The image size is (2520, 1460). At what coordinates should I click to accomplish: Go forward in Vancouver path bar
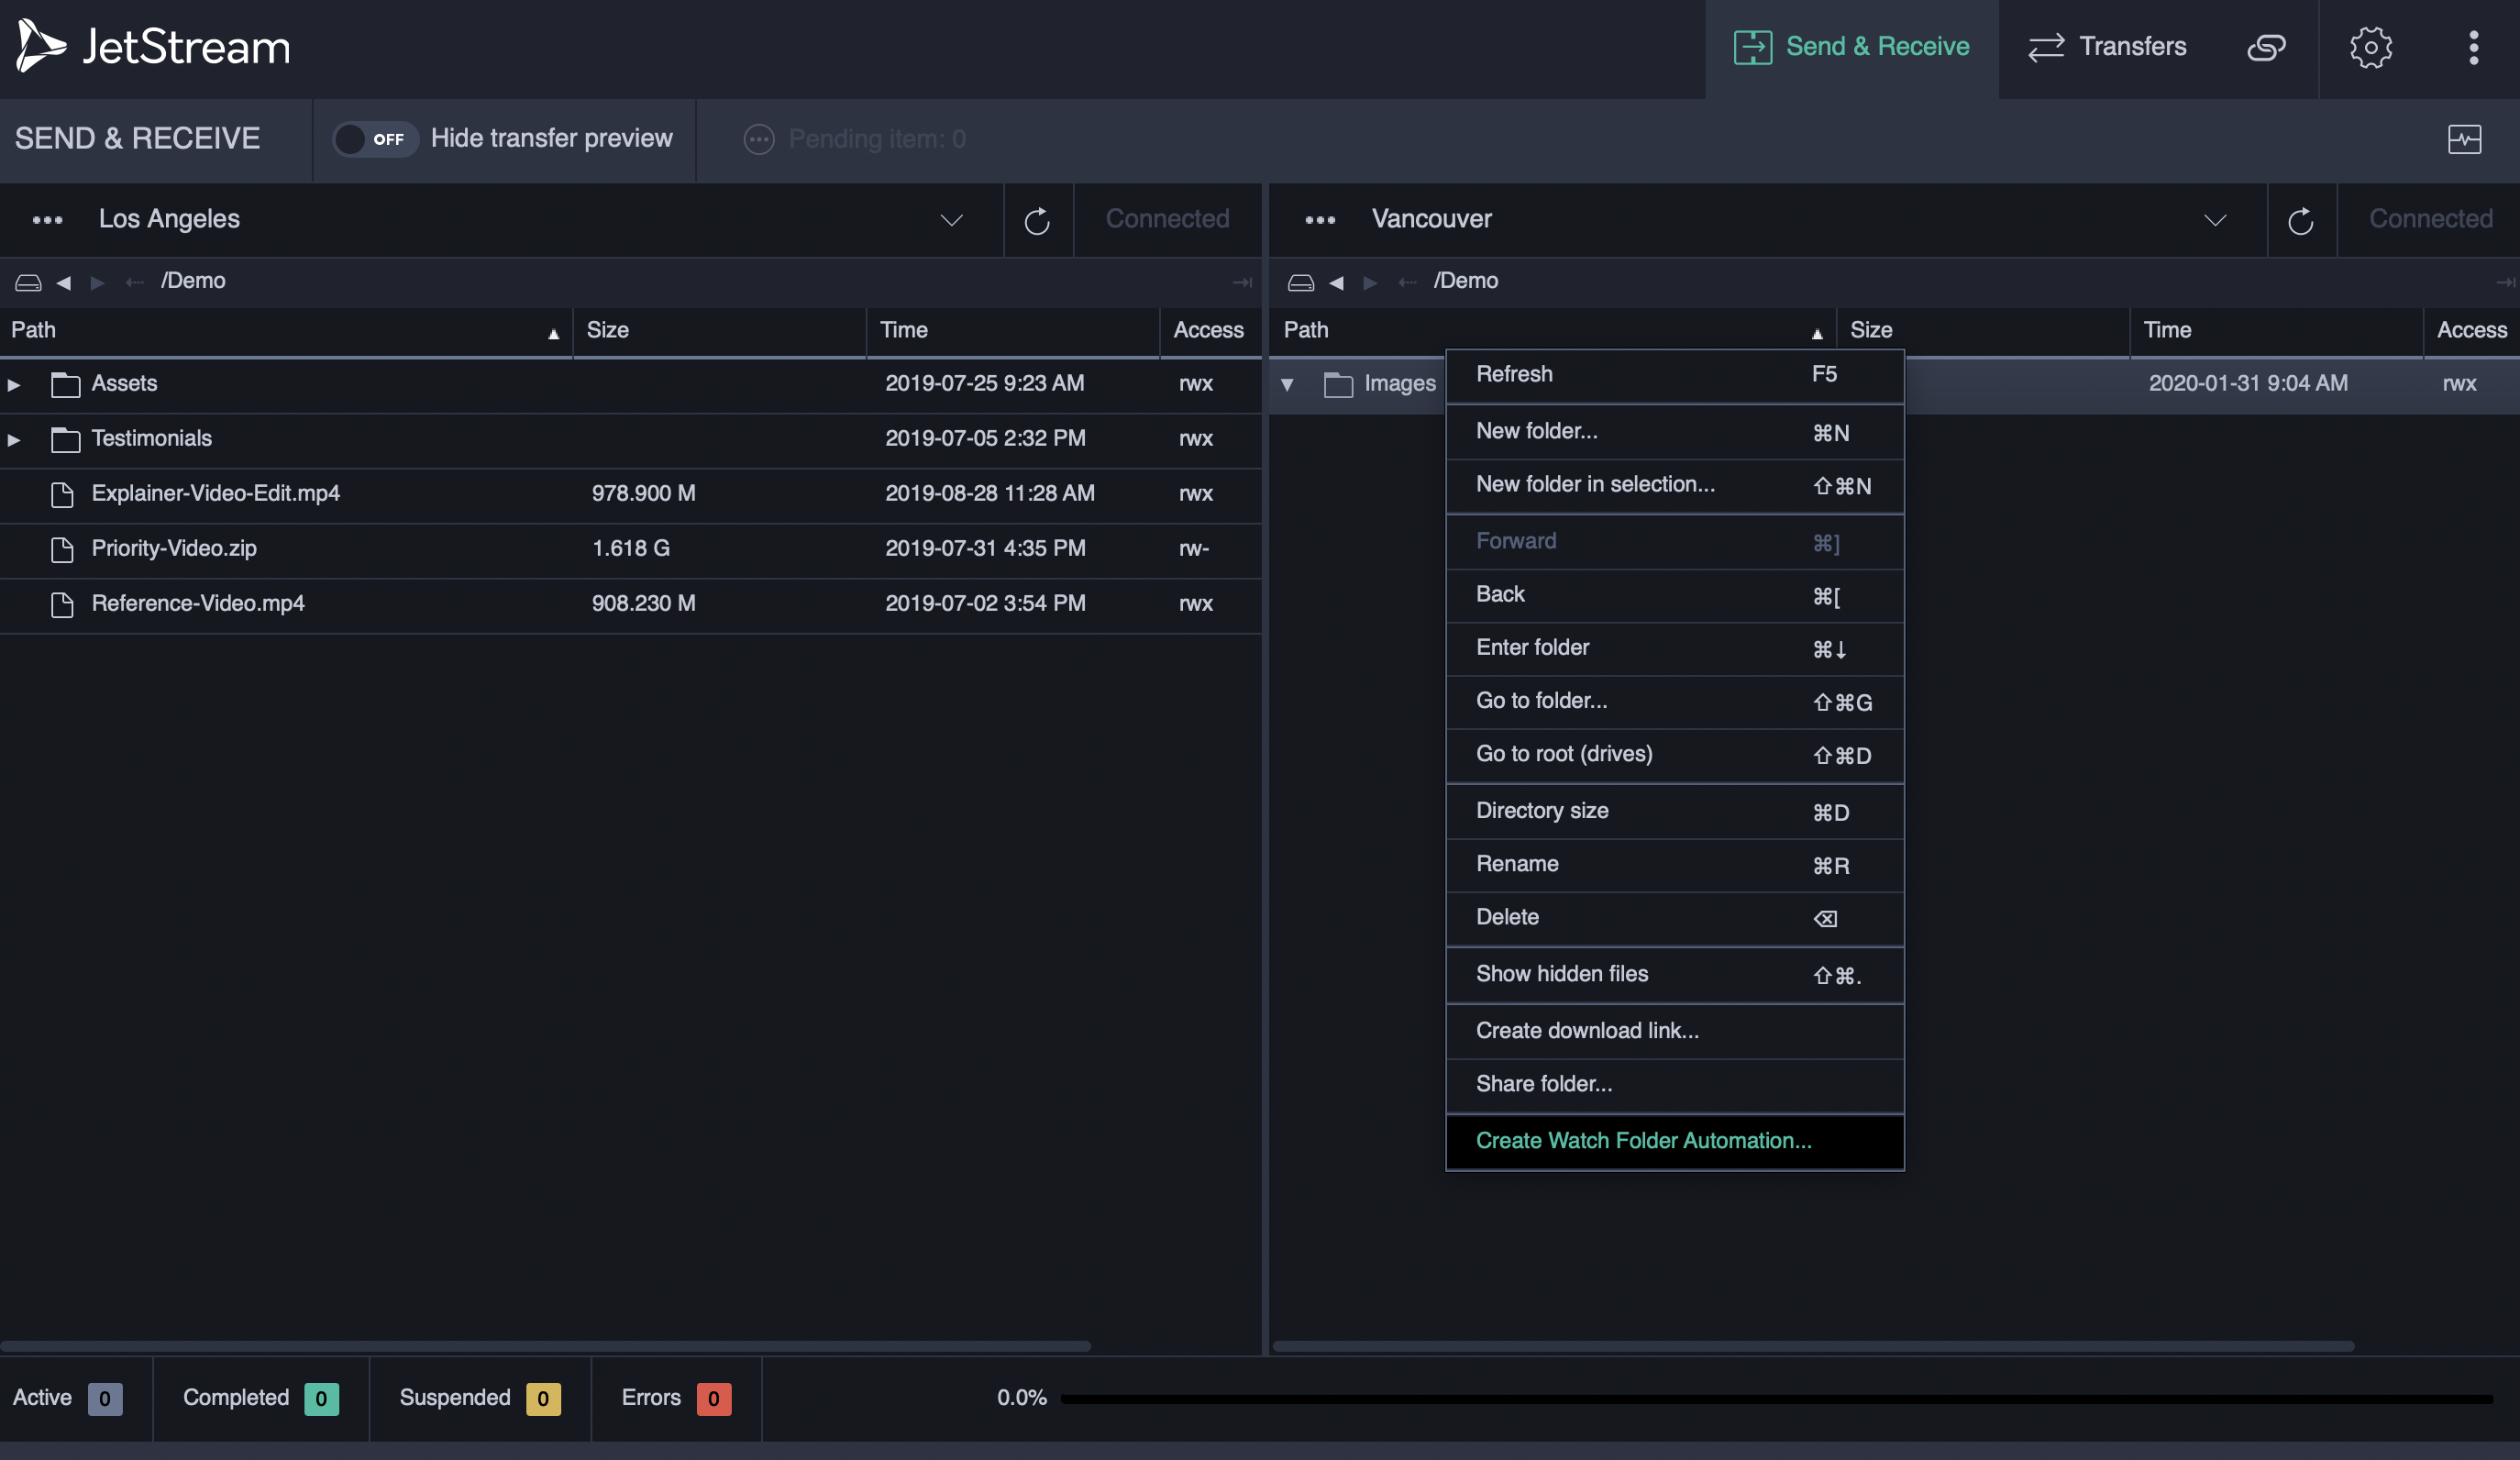[x=1370, y=283]
